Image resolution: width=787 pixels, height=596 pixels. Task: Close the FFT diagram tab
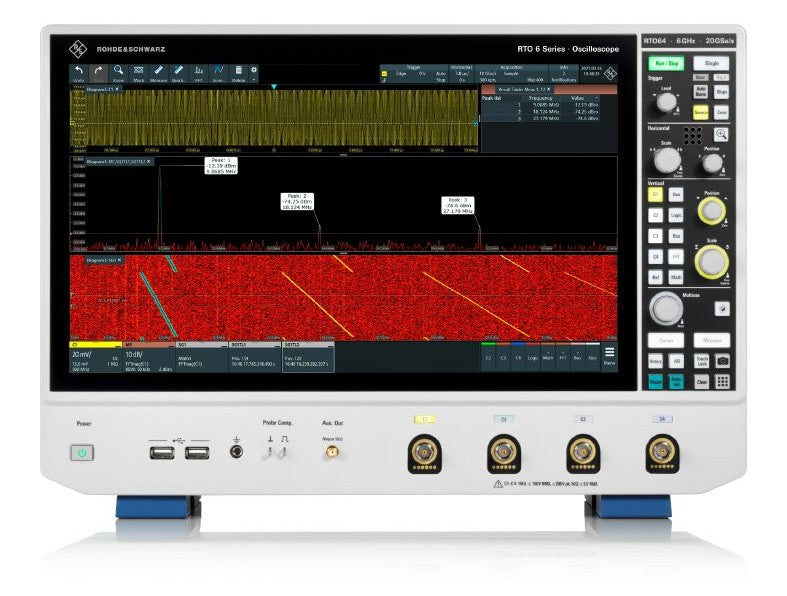[149, 162]
